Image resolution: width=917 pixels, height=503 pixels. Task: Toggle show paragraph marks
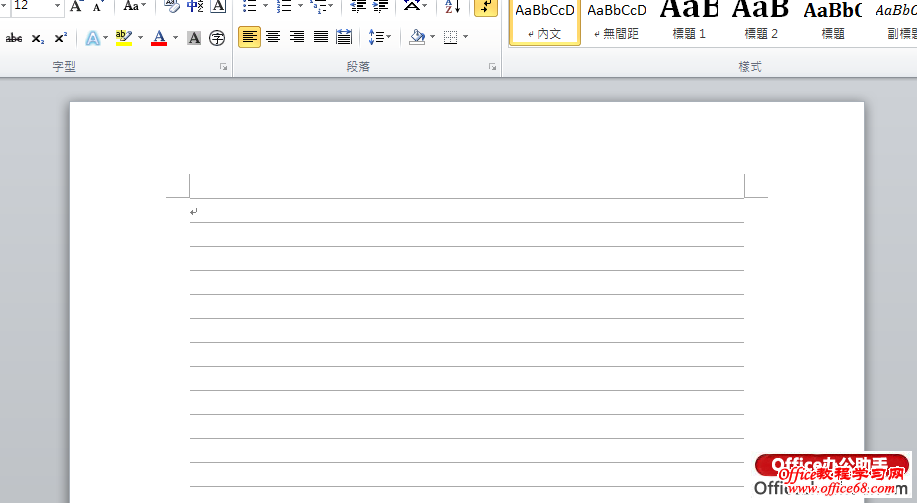(x=486, y=6)
